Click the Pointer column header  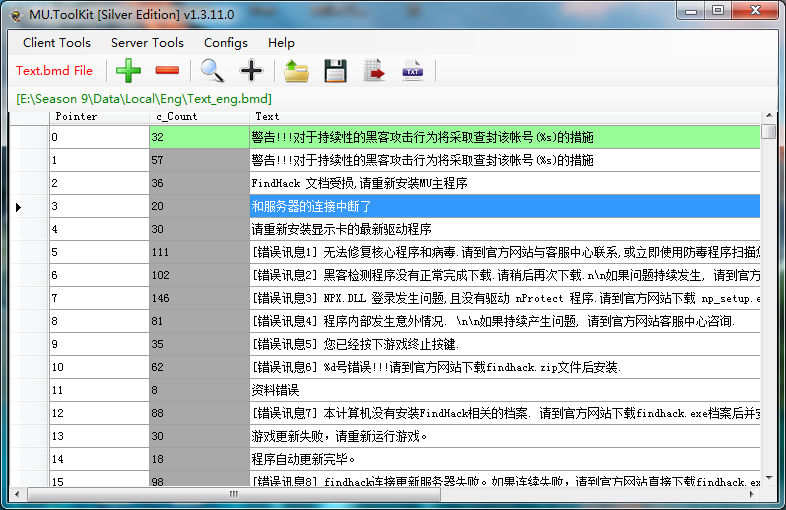pos(99,117)
